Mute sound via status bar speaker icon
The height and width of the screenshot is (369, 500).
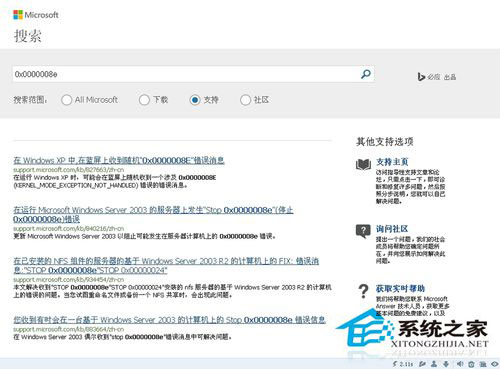coord(460,364)
